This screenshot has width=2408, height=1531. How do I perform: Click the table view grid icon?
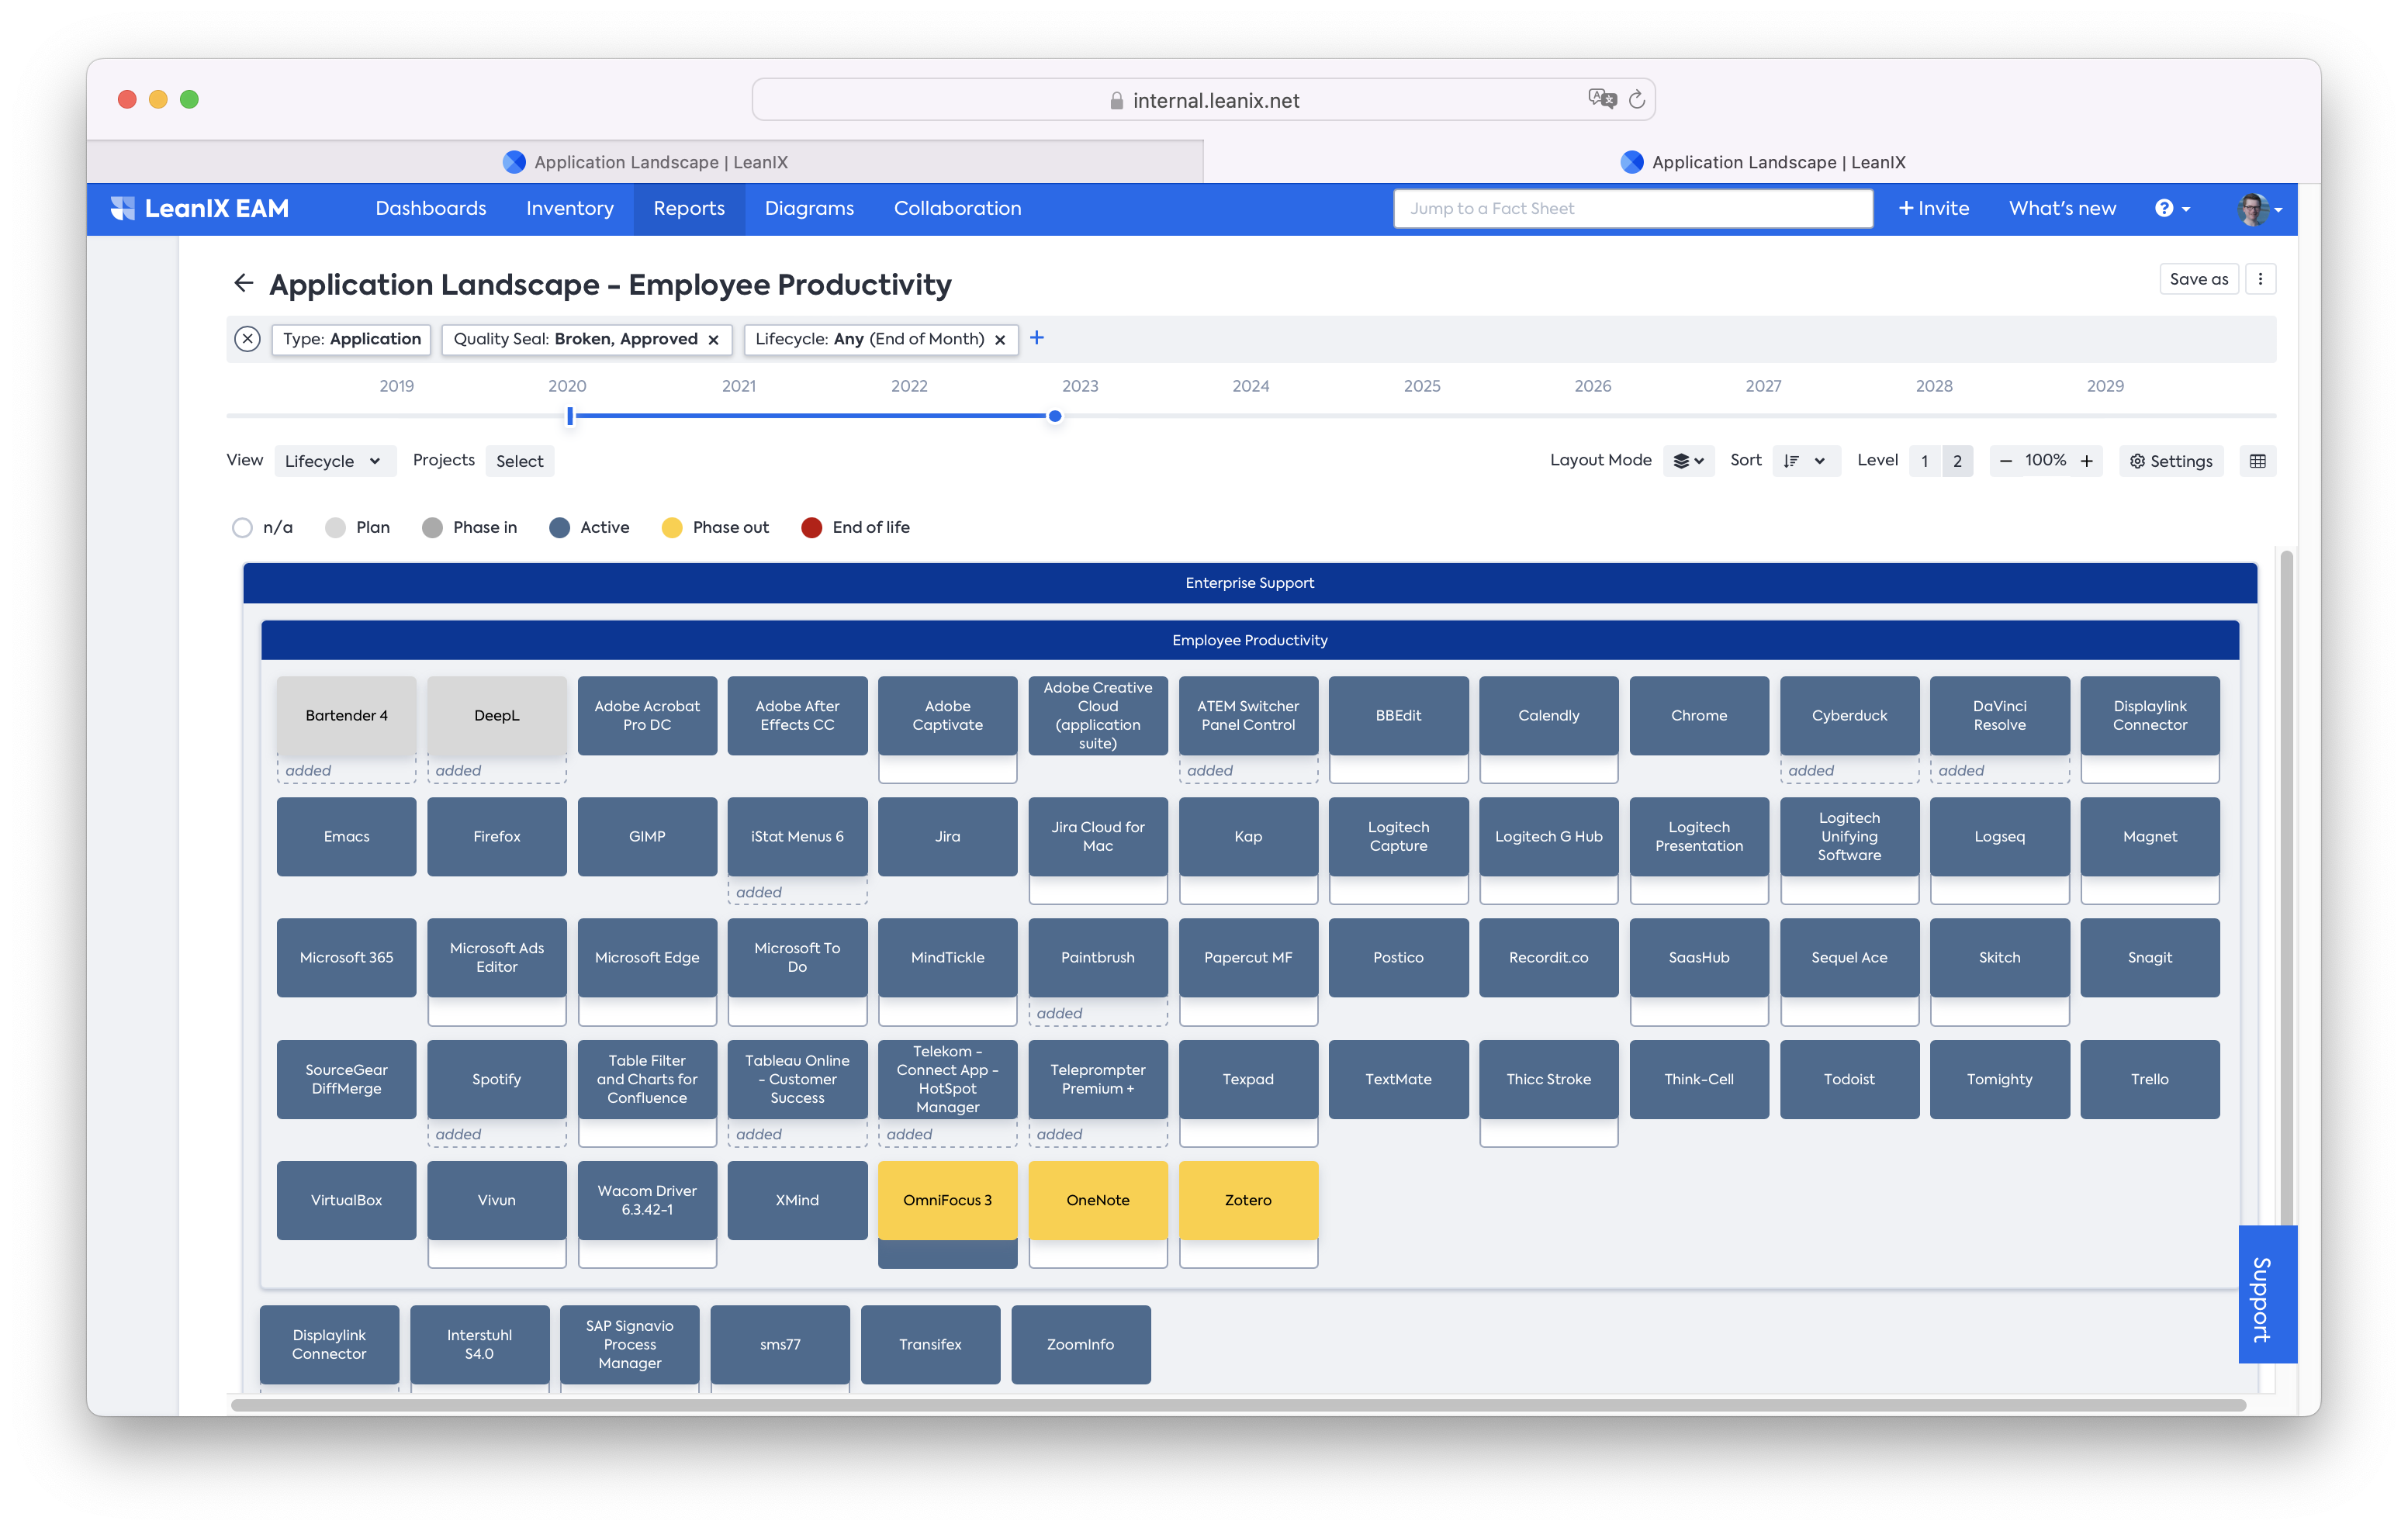pos(2257,461)
